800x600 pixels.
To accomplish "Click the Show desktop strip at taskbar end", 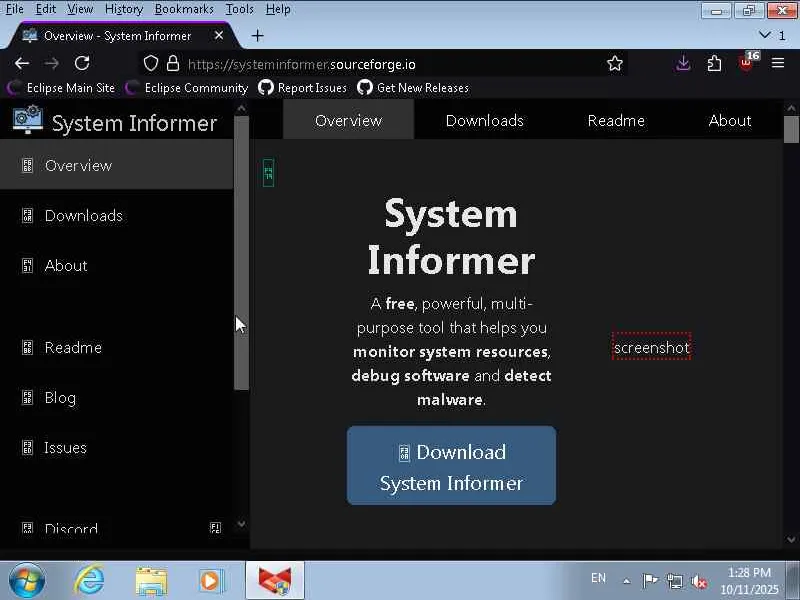I will pos(793,581).
